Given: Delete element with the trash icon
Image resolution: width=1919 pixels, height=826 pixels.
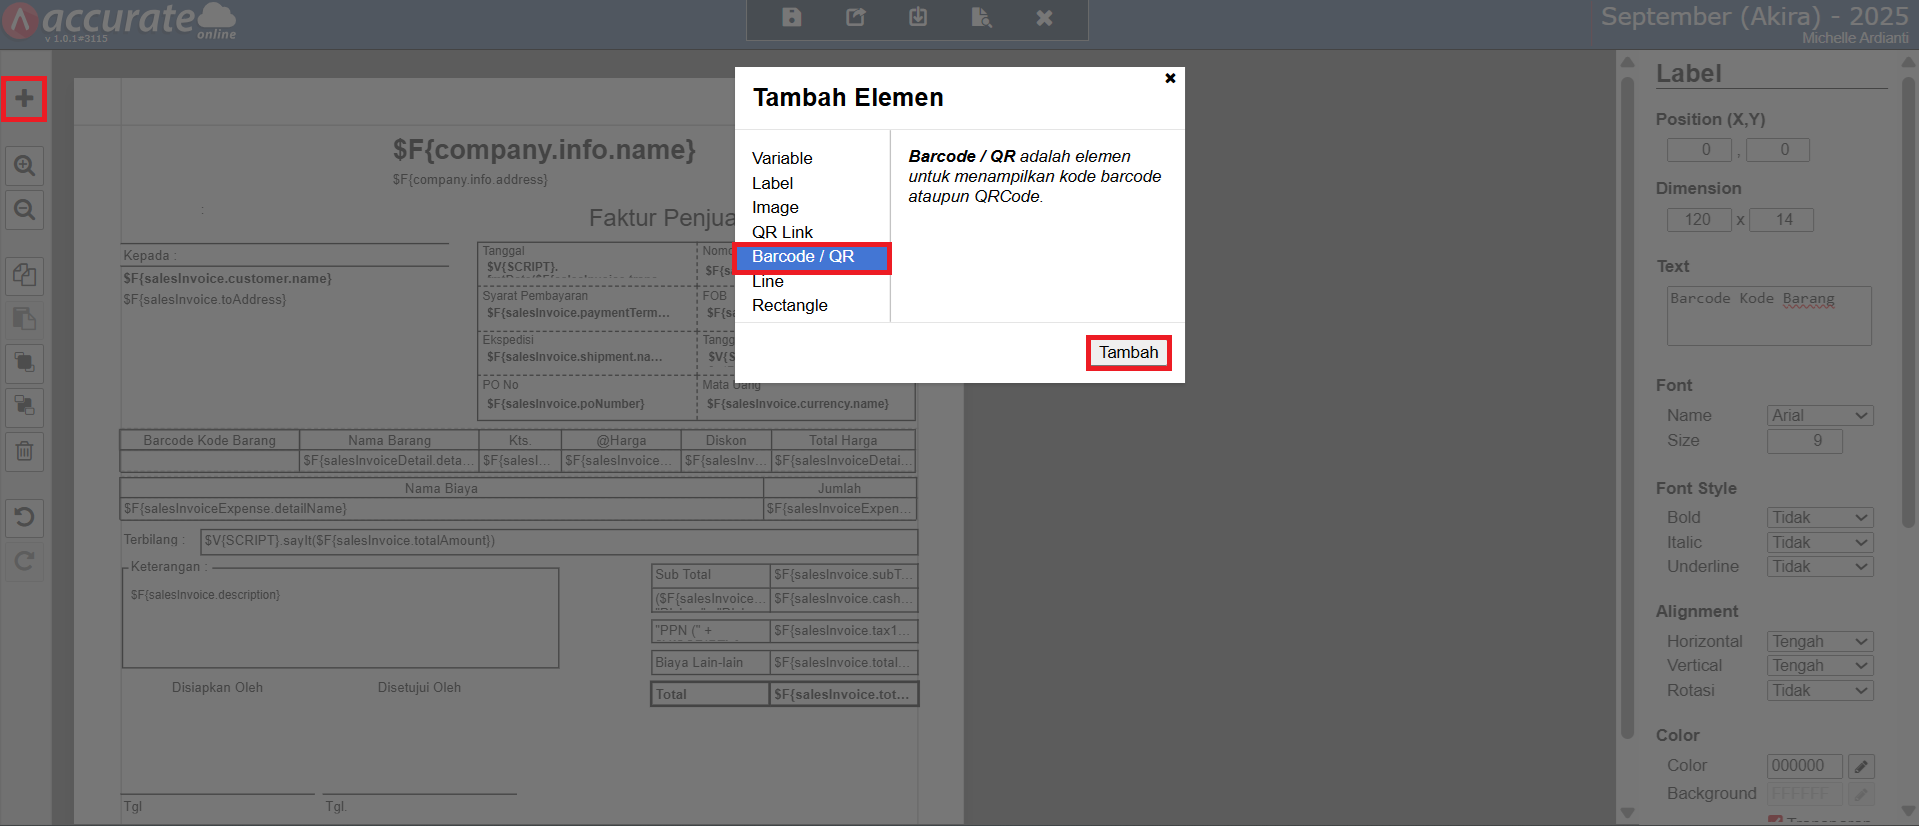Looking at the screenshot, I should click(x=24, y=451).
